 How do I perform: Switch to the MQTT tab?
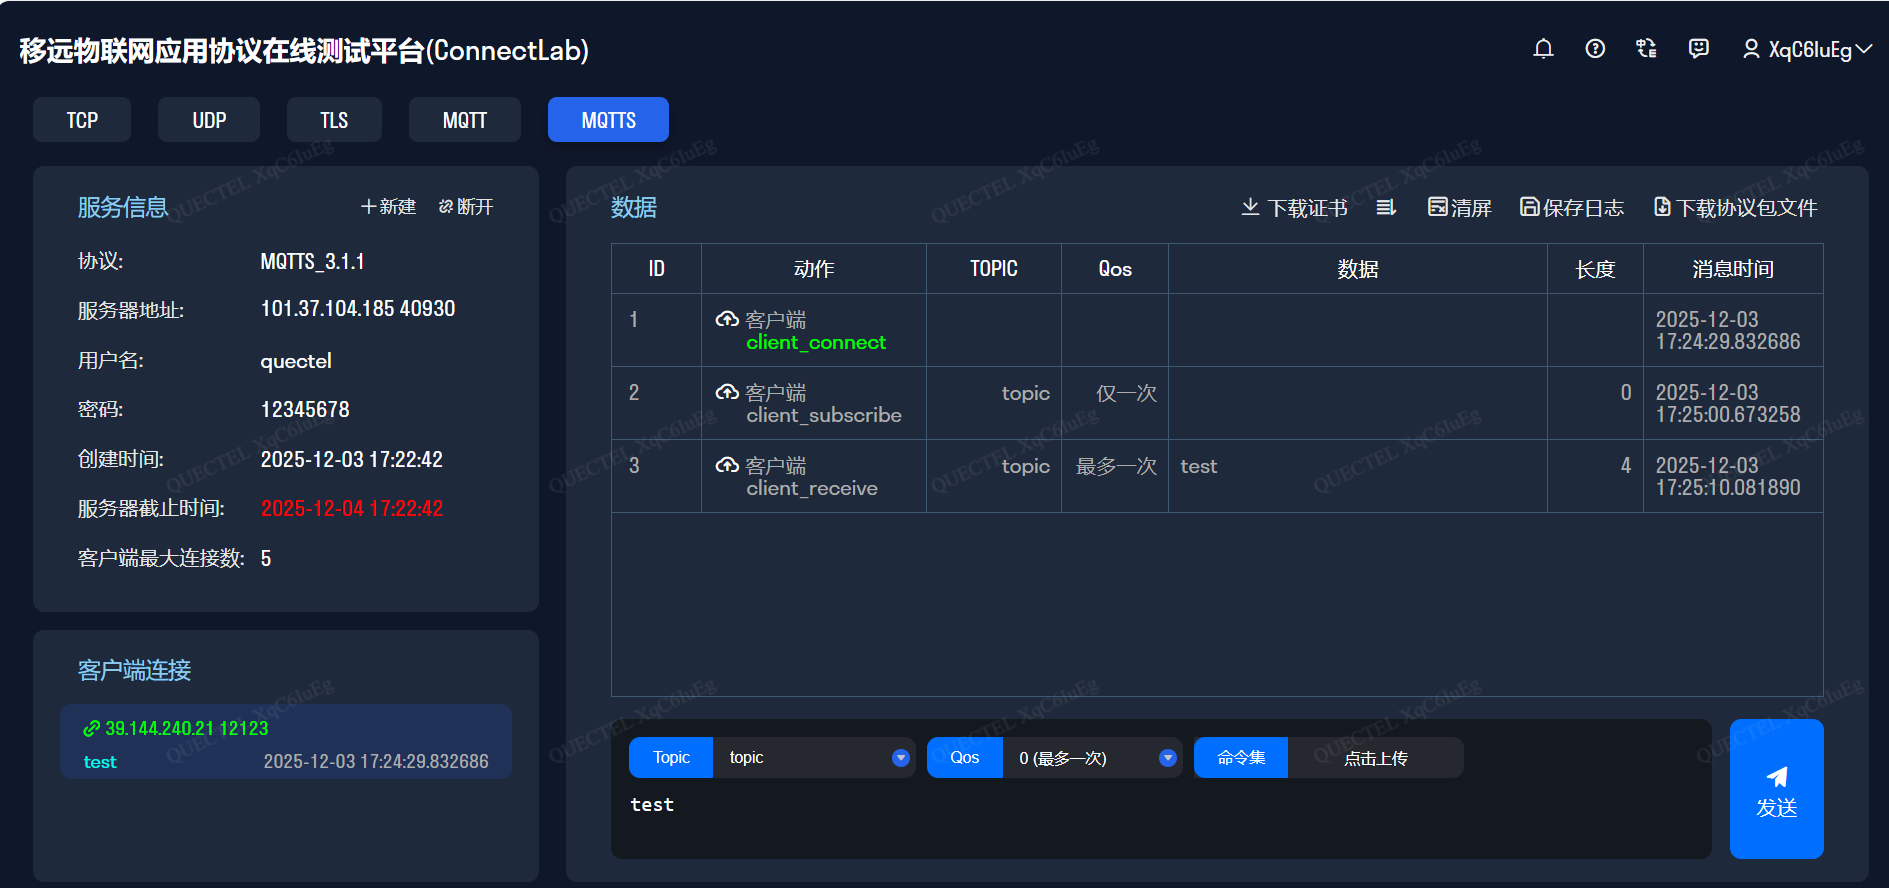click(x=464, y=120)
